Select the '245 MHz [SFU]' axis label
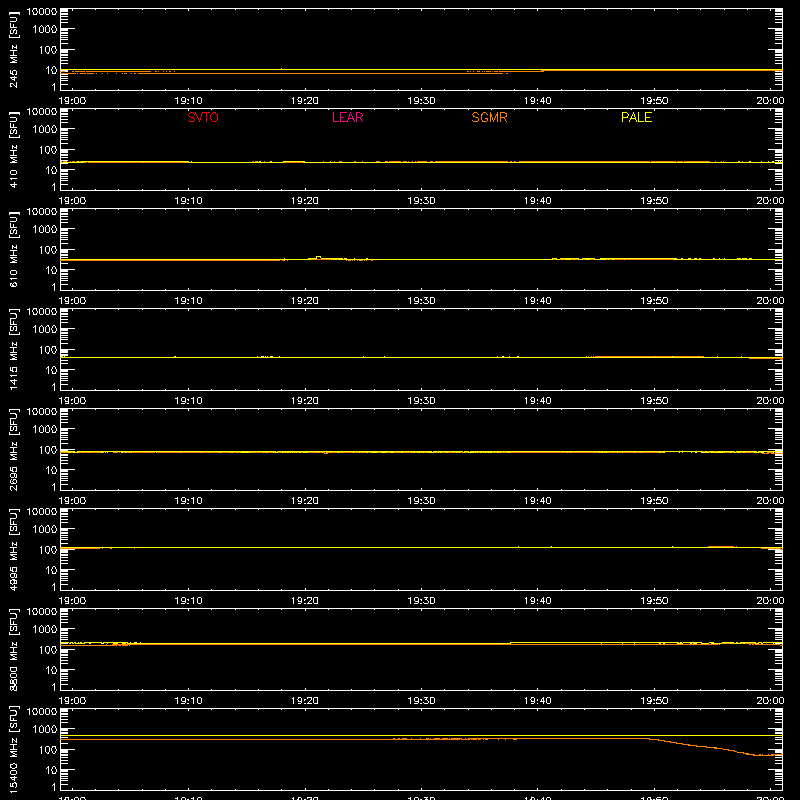Viewport: 800px width, 800px height. [x=13, y=49]
